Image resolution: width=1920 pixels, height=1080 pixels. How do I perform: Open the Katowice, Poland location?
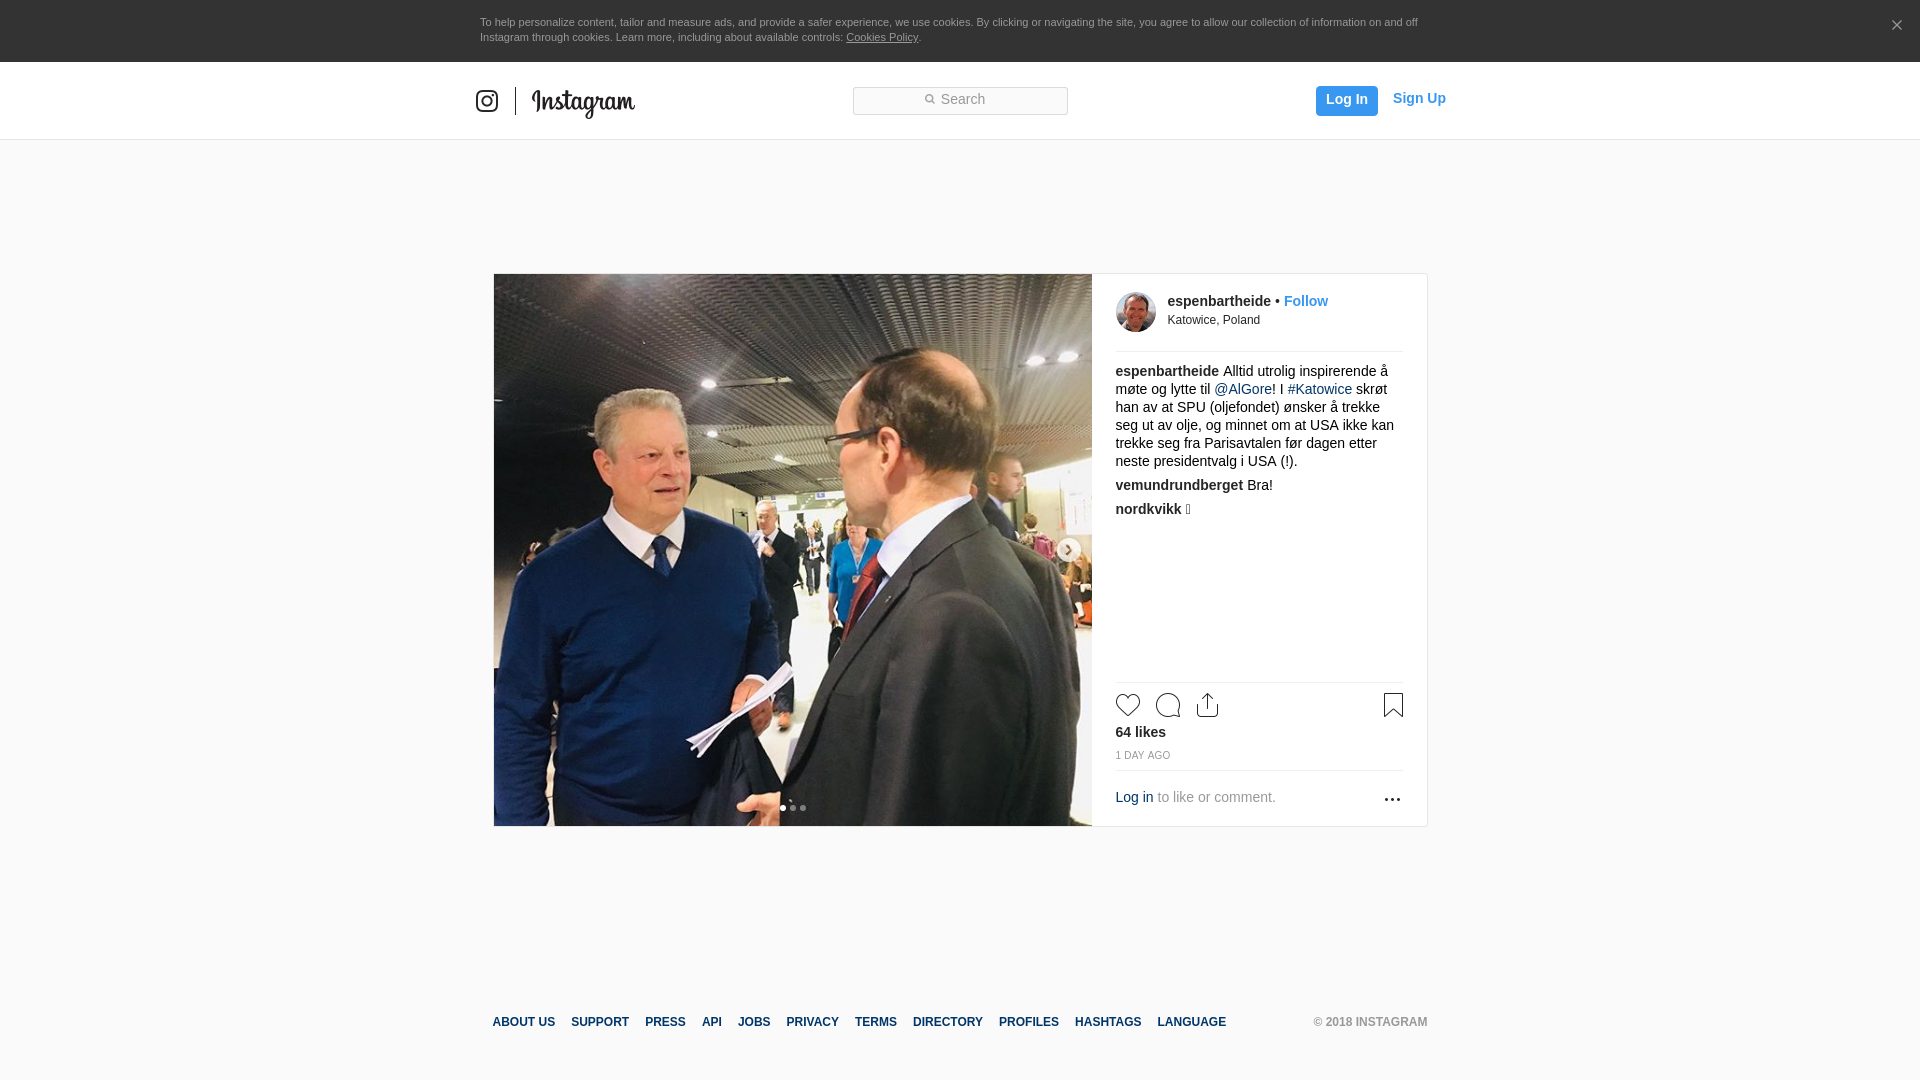pos(1214,320)
